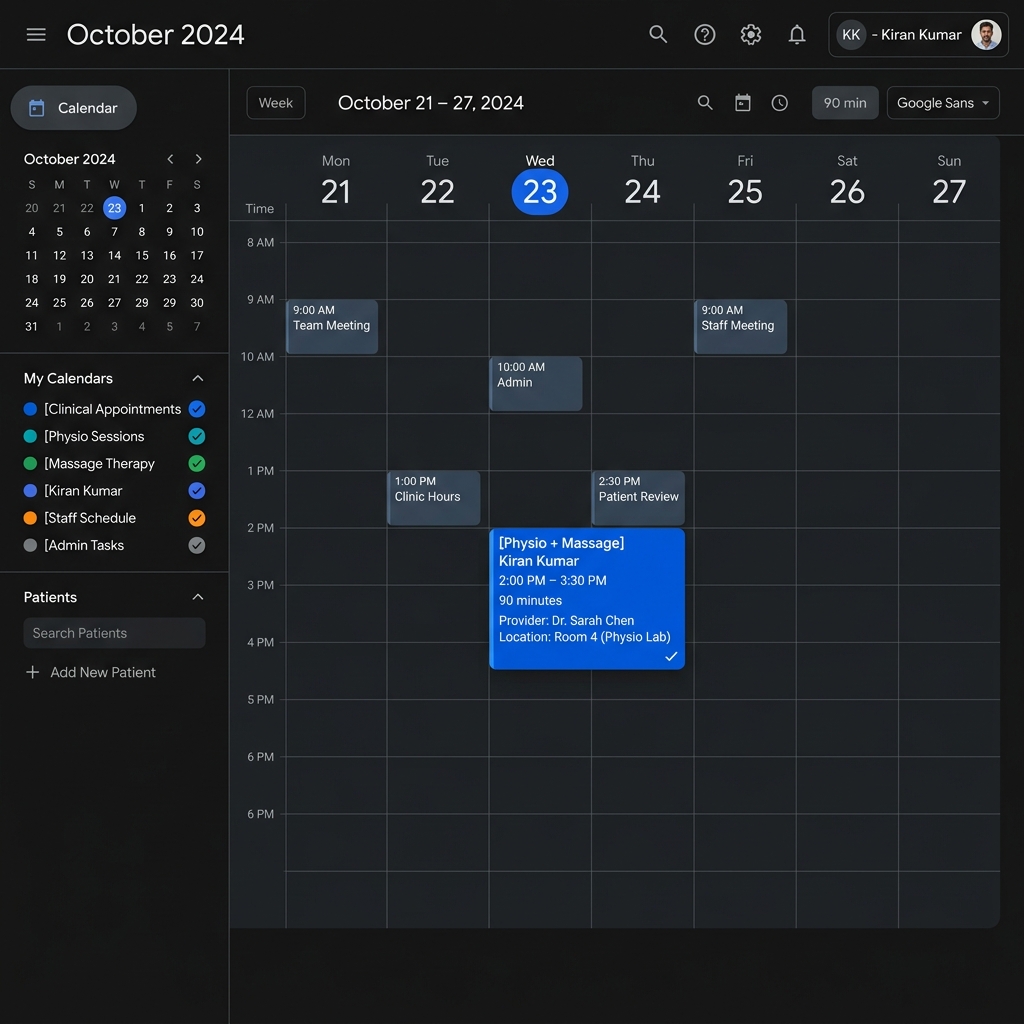The width and height of the screenshot is (1024, 1024).
Task: Click the clock icon in calendar toolbar
Action: 780,103
